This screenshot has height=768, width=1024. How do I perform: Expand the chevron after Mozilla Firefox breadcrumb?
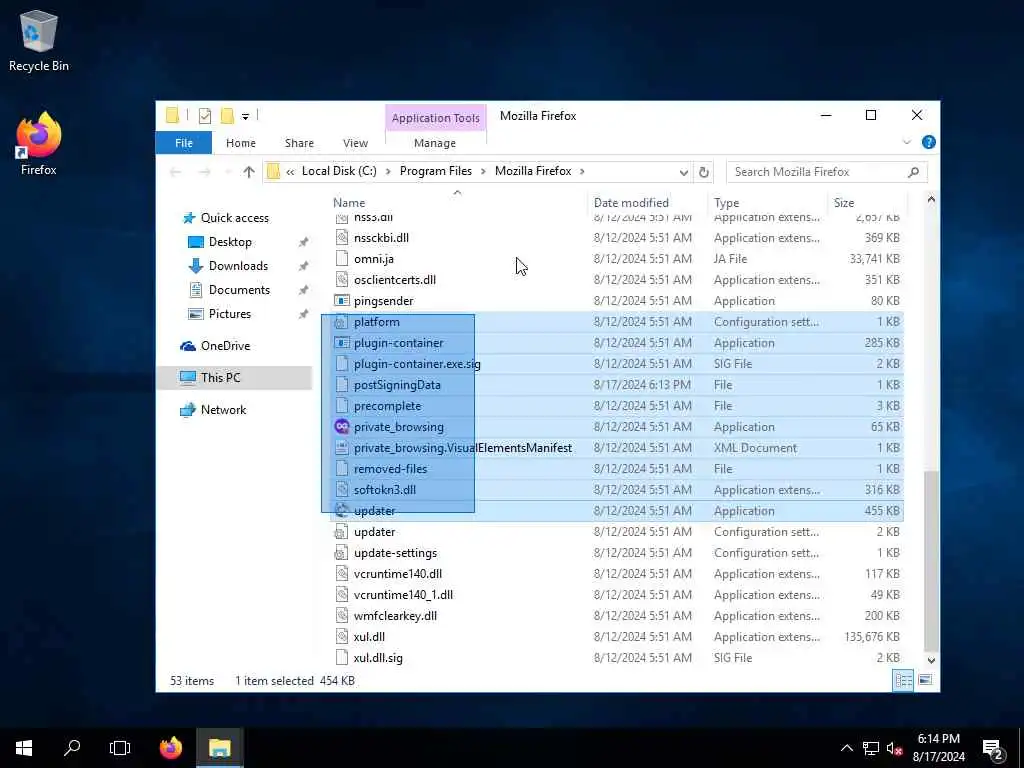click(582, 172)
